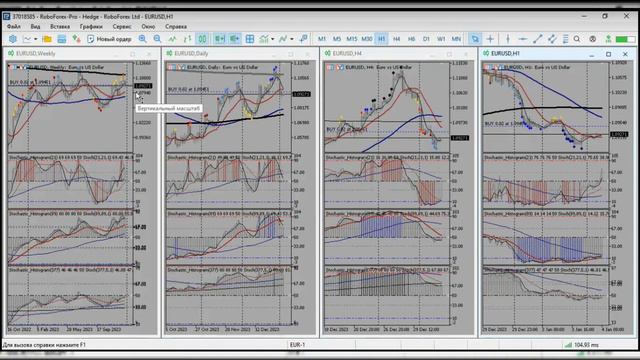Image resolution: width=640 pixels, height=360 pixels.
Task: Tile chart windows grid icon
Action: coord(250,39)
